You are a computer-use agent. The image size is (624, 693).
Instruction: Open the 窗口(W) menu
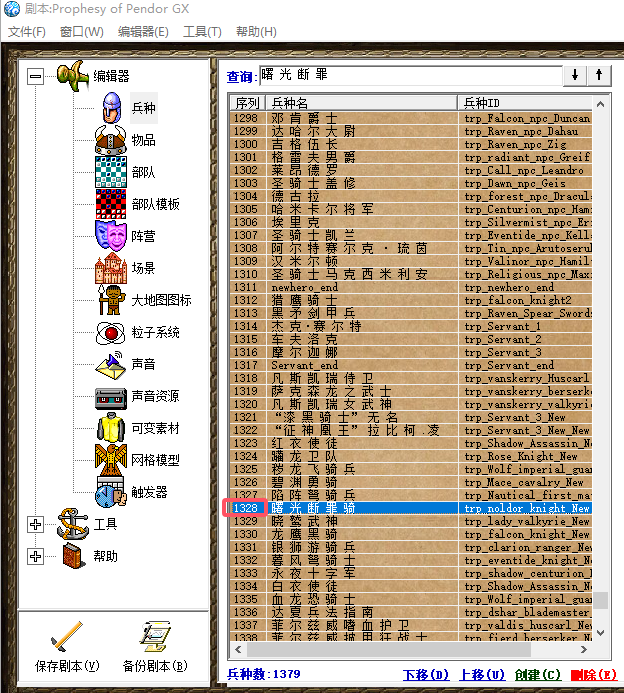pyautogui.click(x=81, y=32)
